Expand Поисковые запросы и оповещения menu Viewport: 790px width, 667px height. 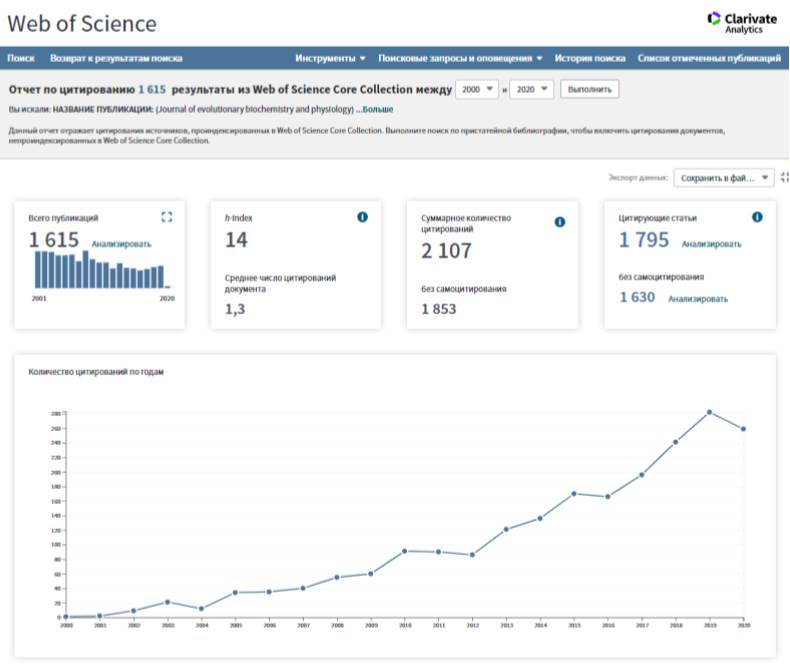click(460, 58)
